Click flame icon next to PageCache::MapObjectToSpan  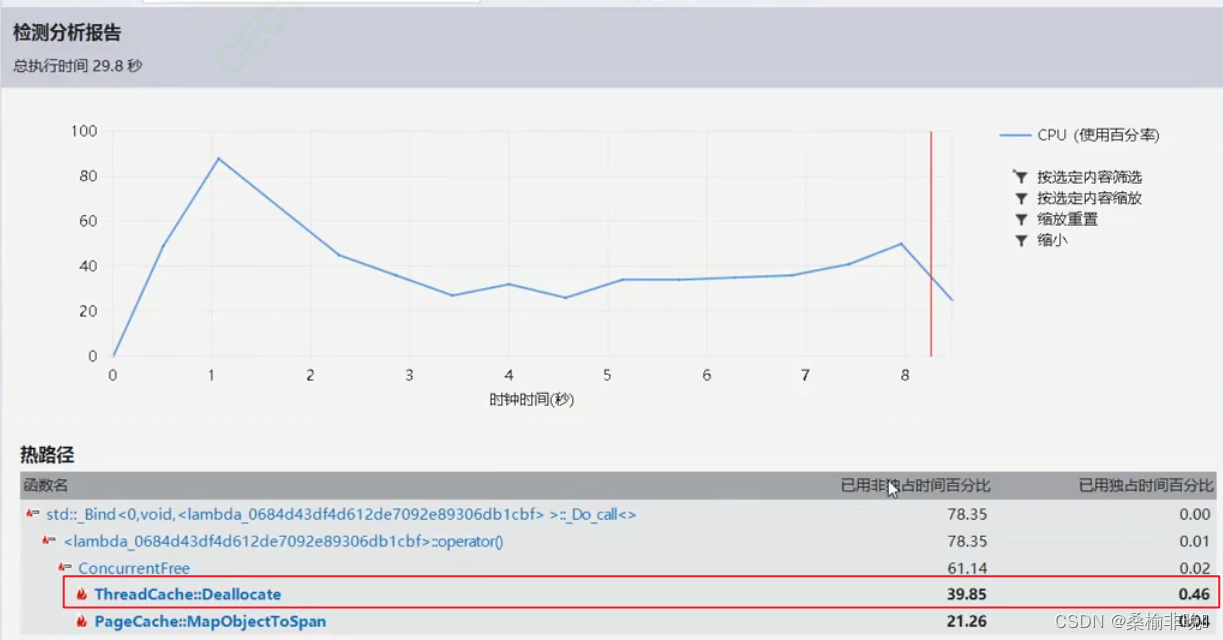(x=82, y=622)
